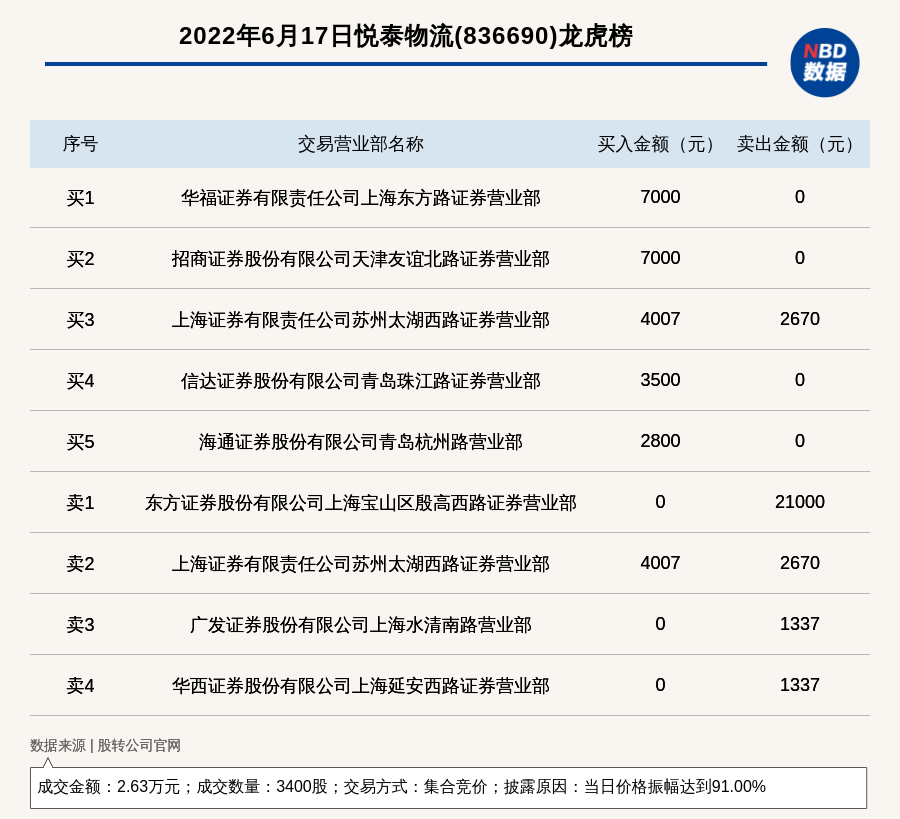Select 东方证券股份有限公司上海宝山区殷高西路证券营业部
This screenshot has height=819, width=900.
(x=360, y=503)
